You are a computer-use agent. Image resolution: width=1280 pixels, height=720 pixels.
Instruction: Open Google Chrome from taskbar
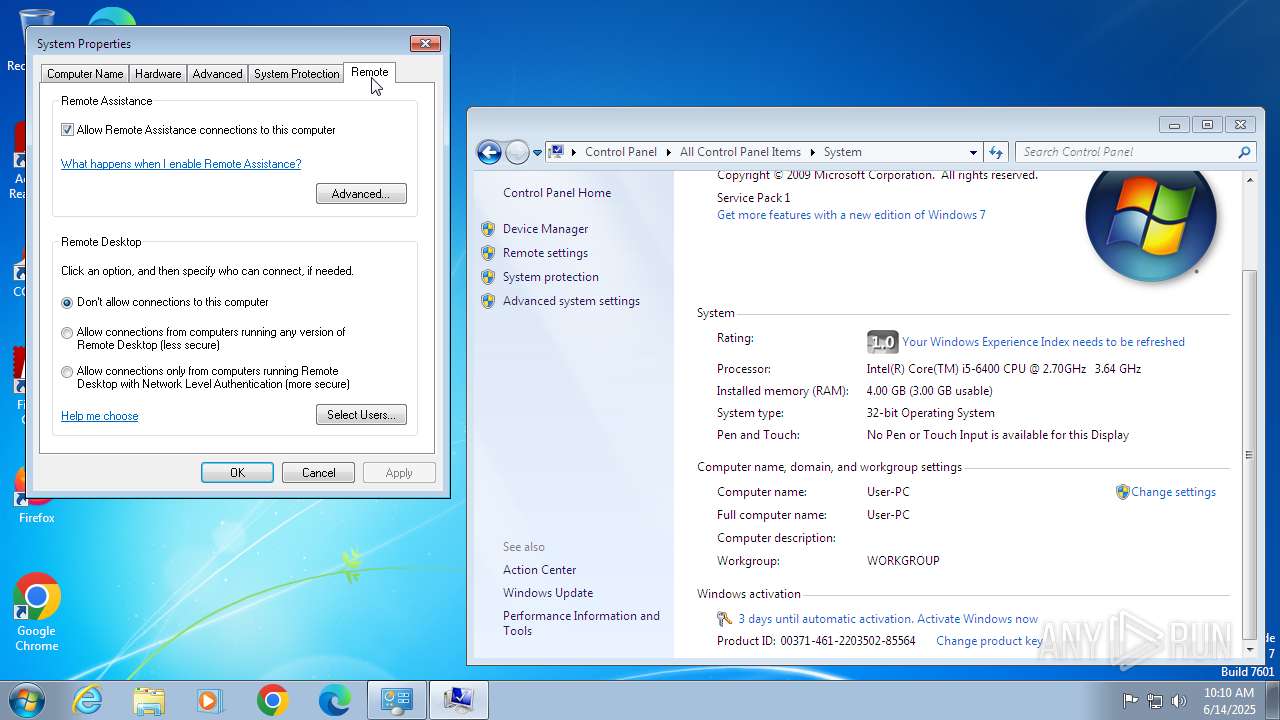pyautogui.click(x=272, y=700)
